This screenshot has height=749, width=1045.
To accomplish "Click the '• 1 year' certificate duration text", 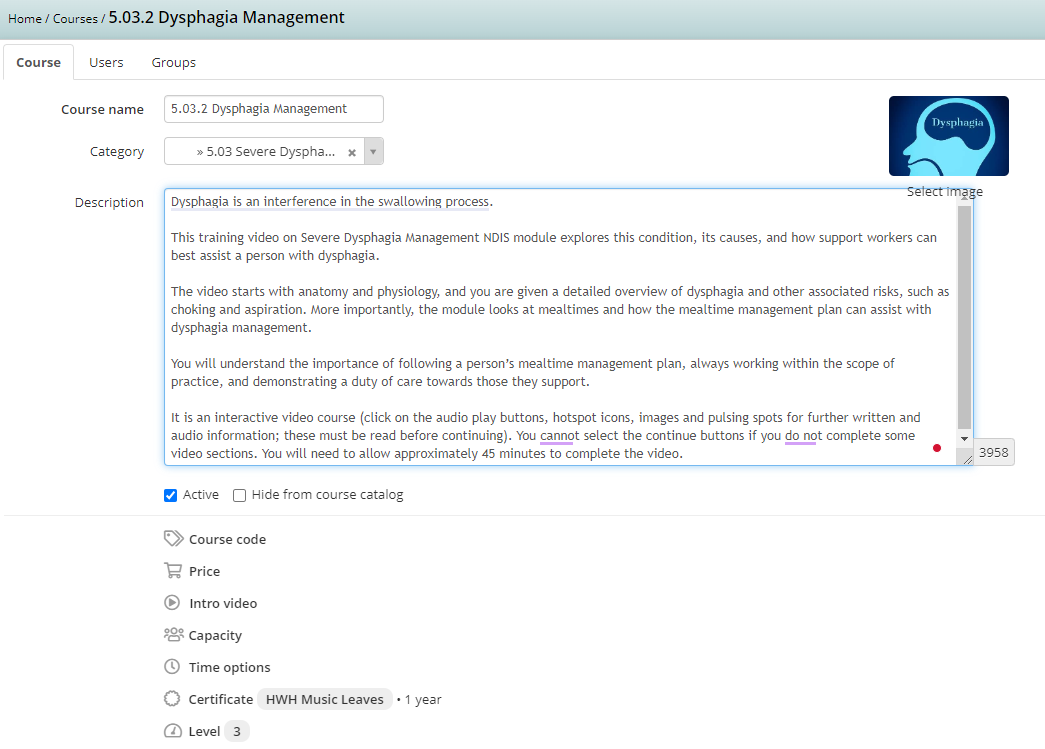I will tap(419, 699).
